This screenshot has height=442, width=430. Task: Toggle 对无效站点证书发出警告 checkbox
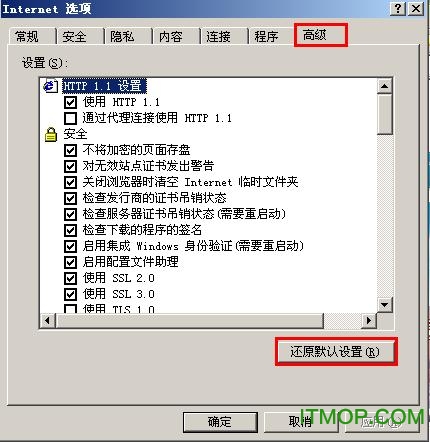[x=70, y=166]
